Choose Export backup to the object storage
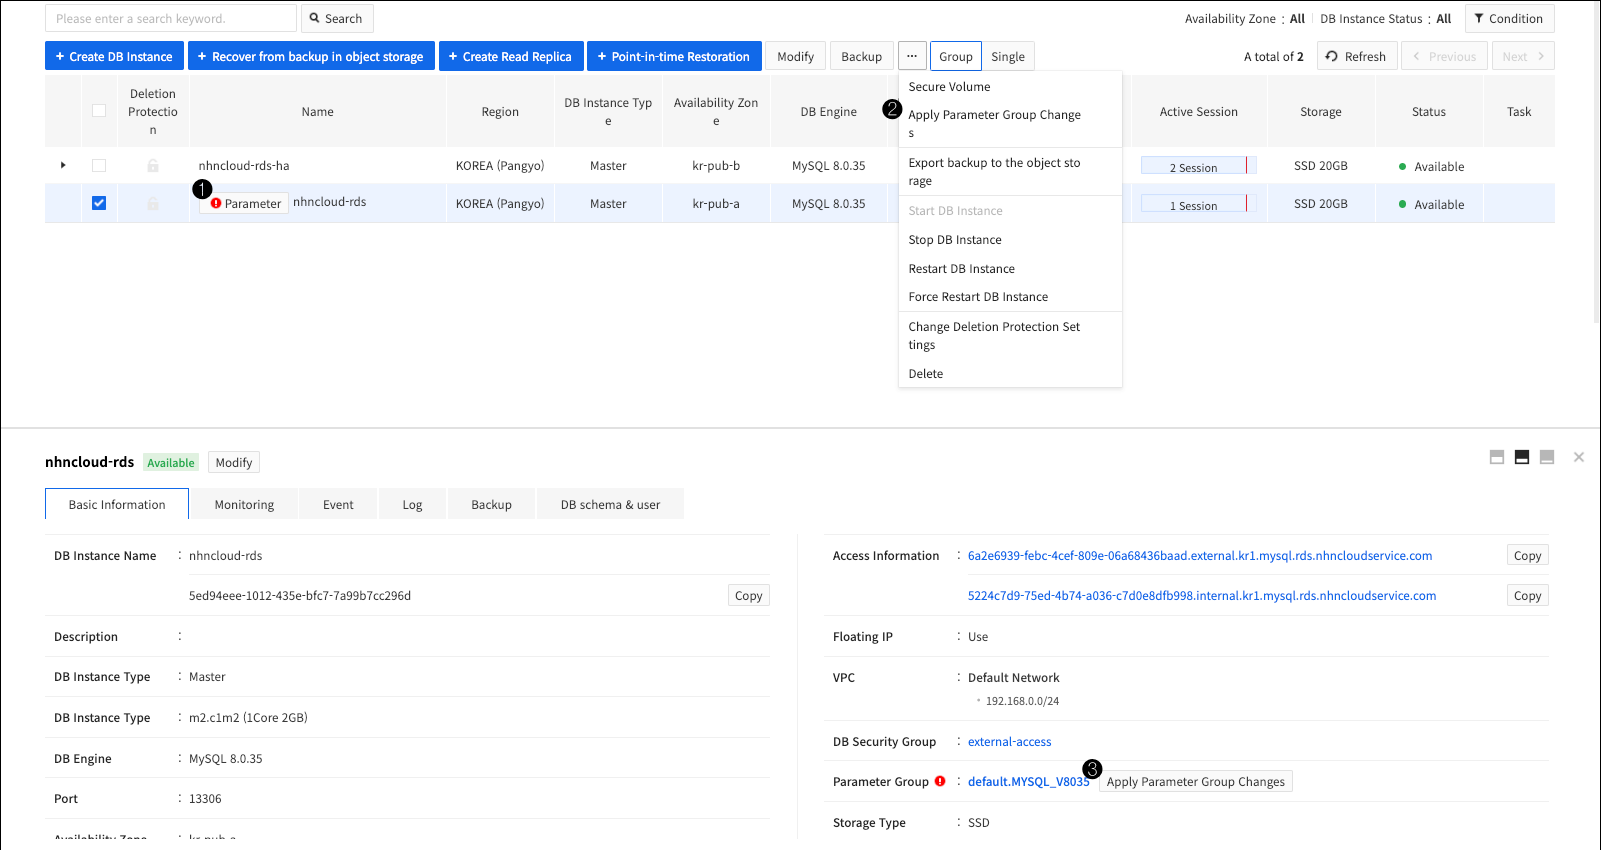 pos(1010,172)
